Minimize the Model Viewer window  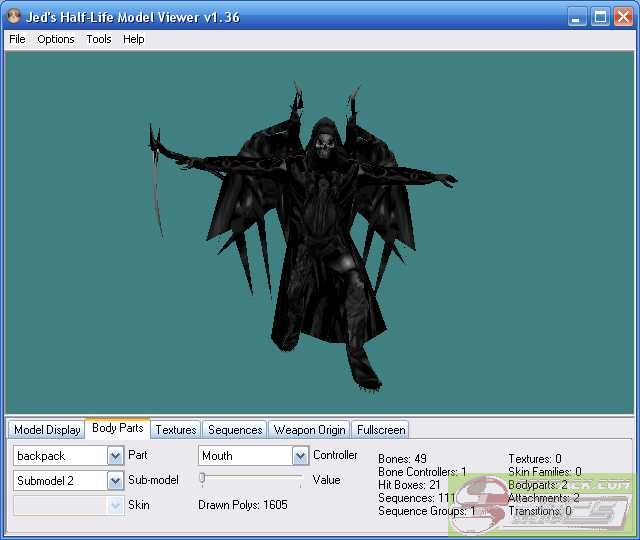(x=576, y=17)
